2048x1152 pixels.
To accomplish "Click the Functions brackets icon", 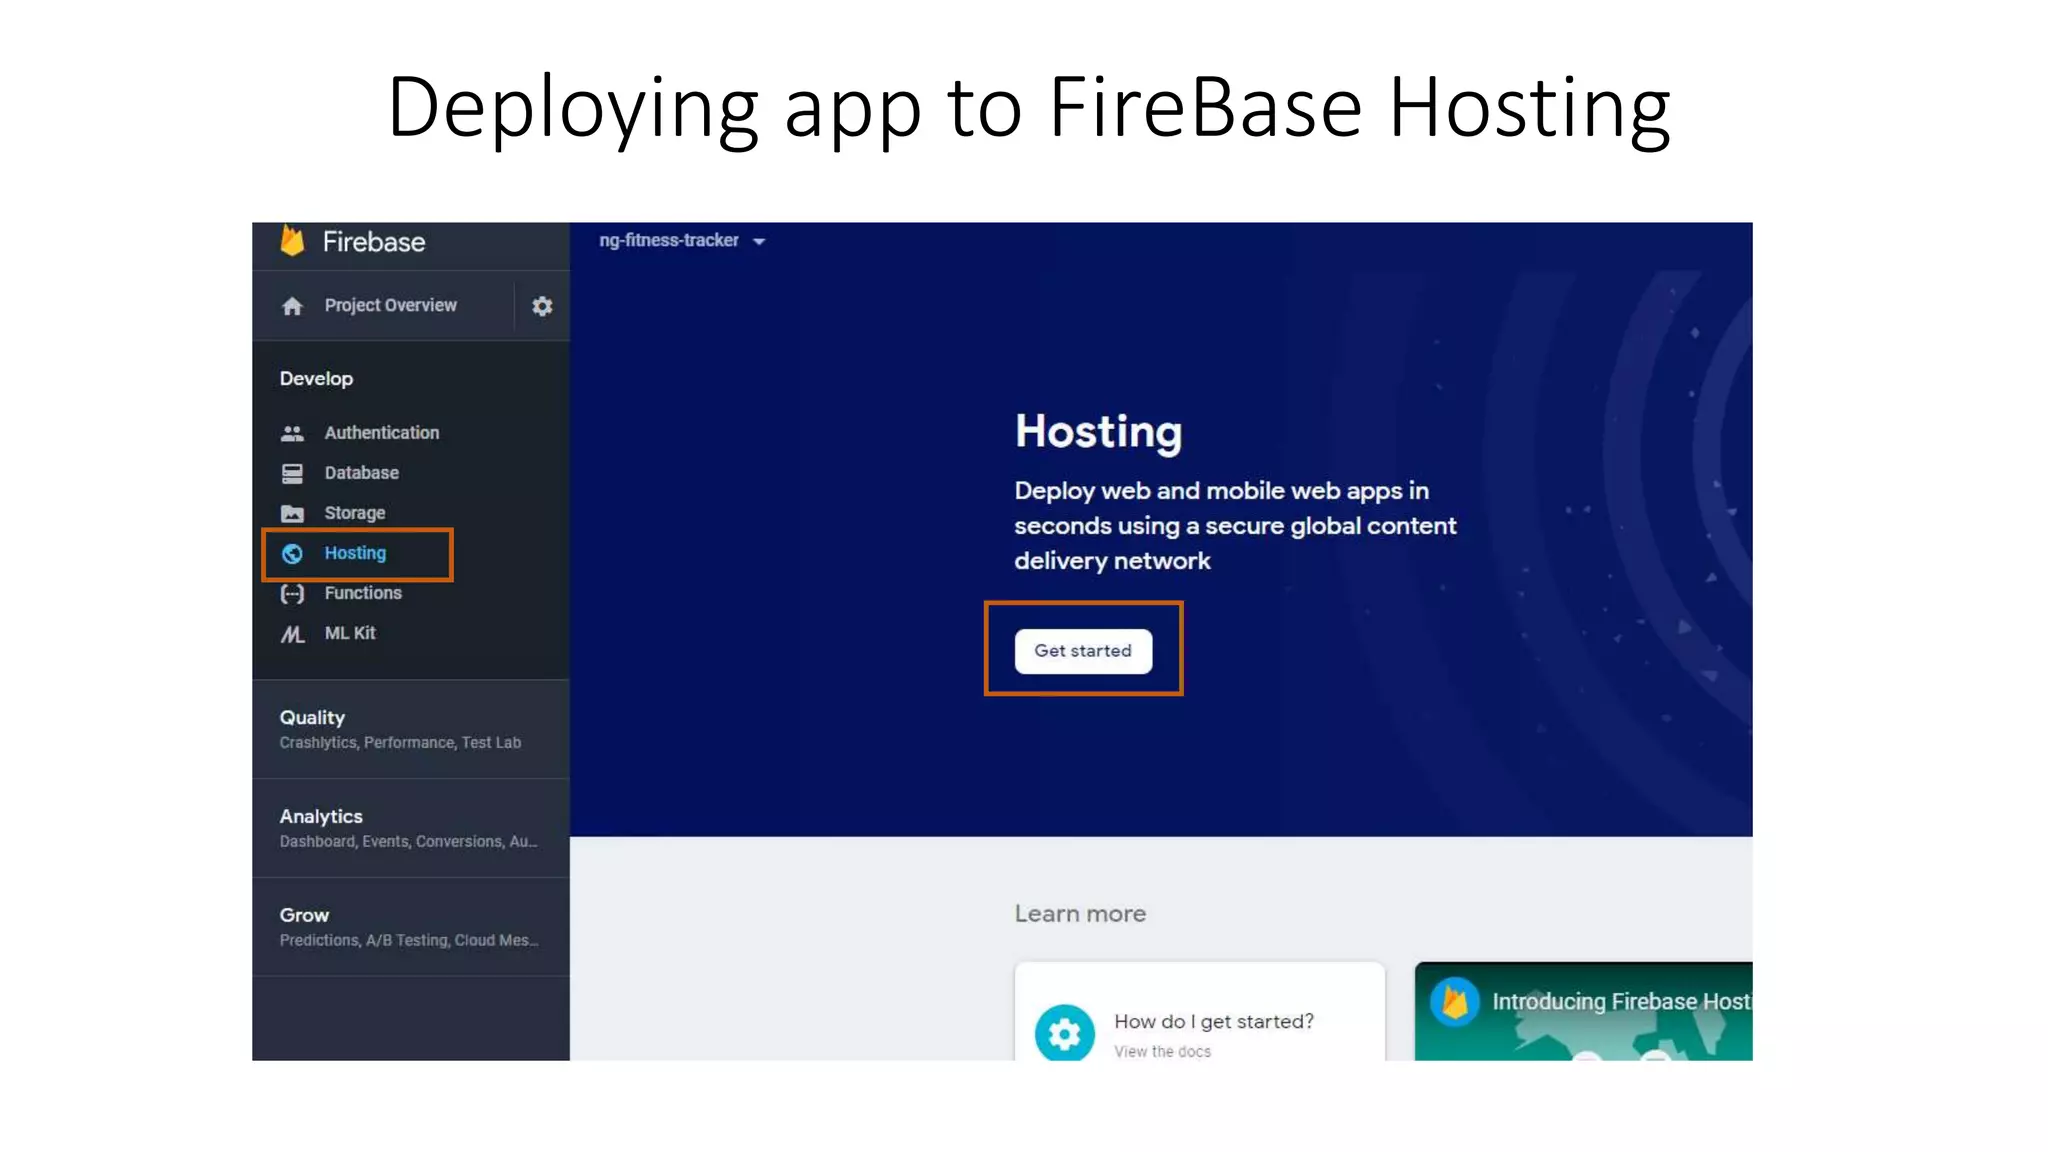I will point(292,593).
